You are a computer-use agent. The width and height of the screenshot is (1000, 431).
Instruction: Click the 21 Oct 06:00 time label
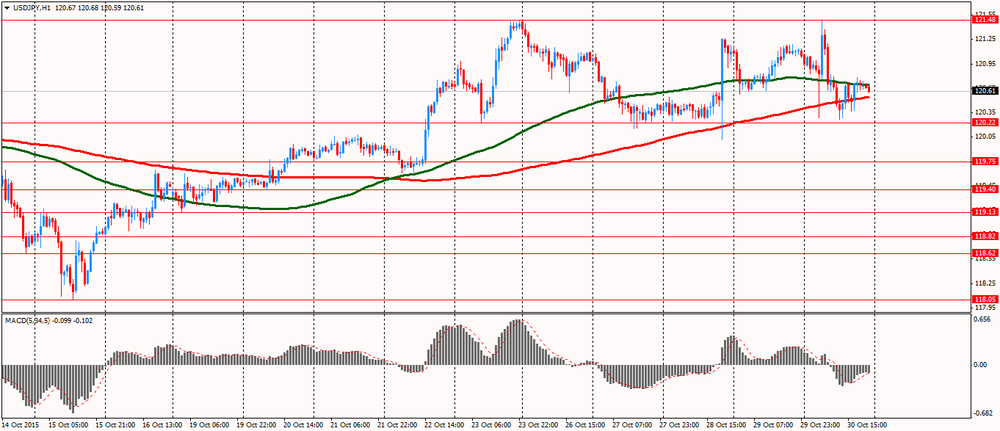click(349, 424)
